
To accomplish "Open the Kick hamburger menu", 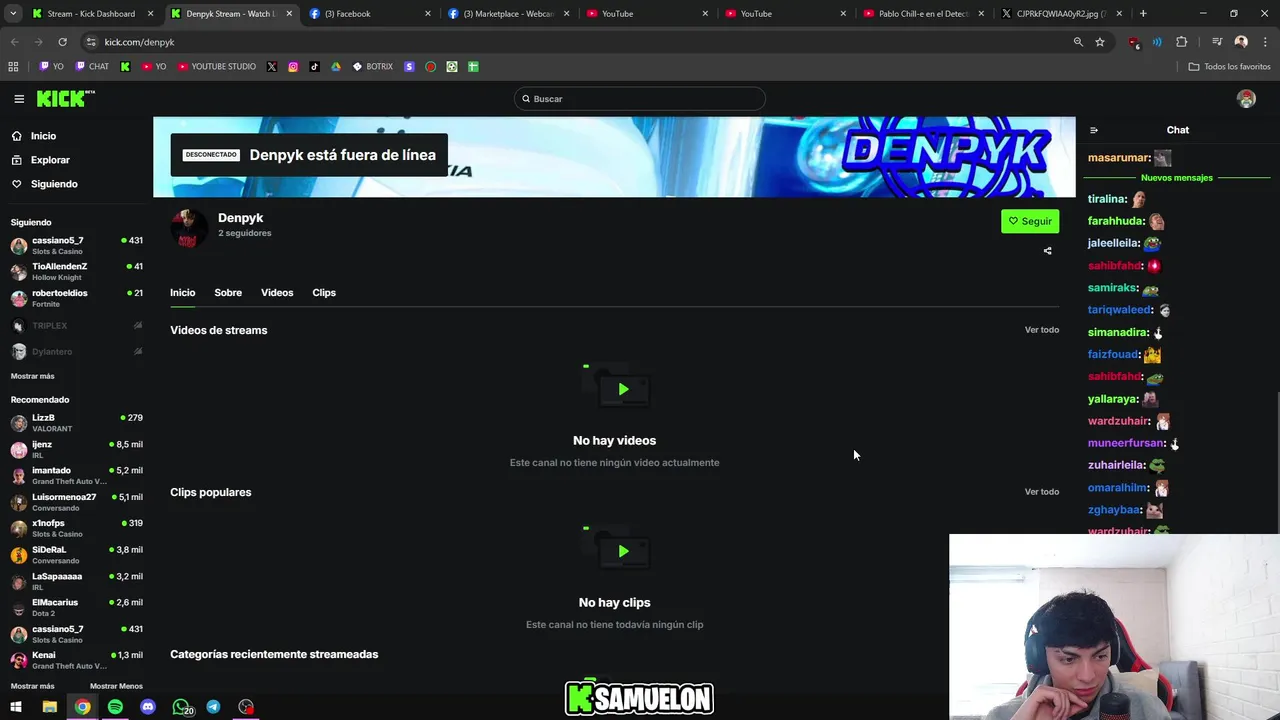I will coord(19,99).
